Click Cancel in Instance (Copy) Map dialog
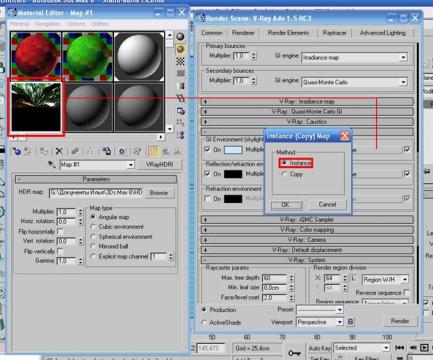 click(327, 204)
